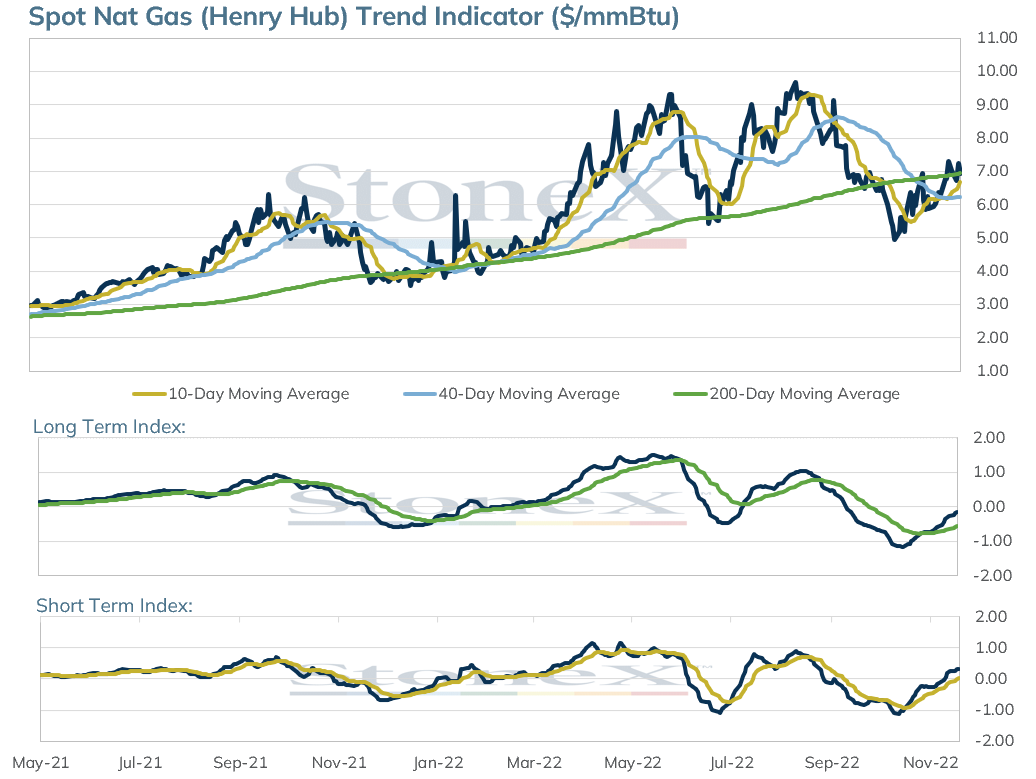Click the '-2.00' value on Long Term Index axis
The image size is (1036, 779).
click(x=992, y=575)
